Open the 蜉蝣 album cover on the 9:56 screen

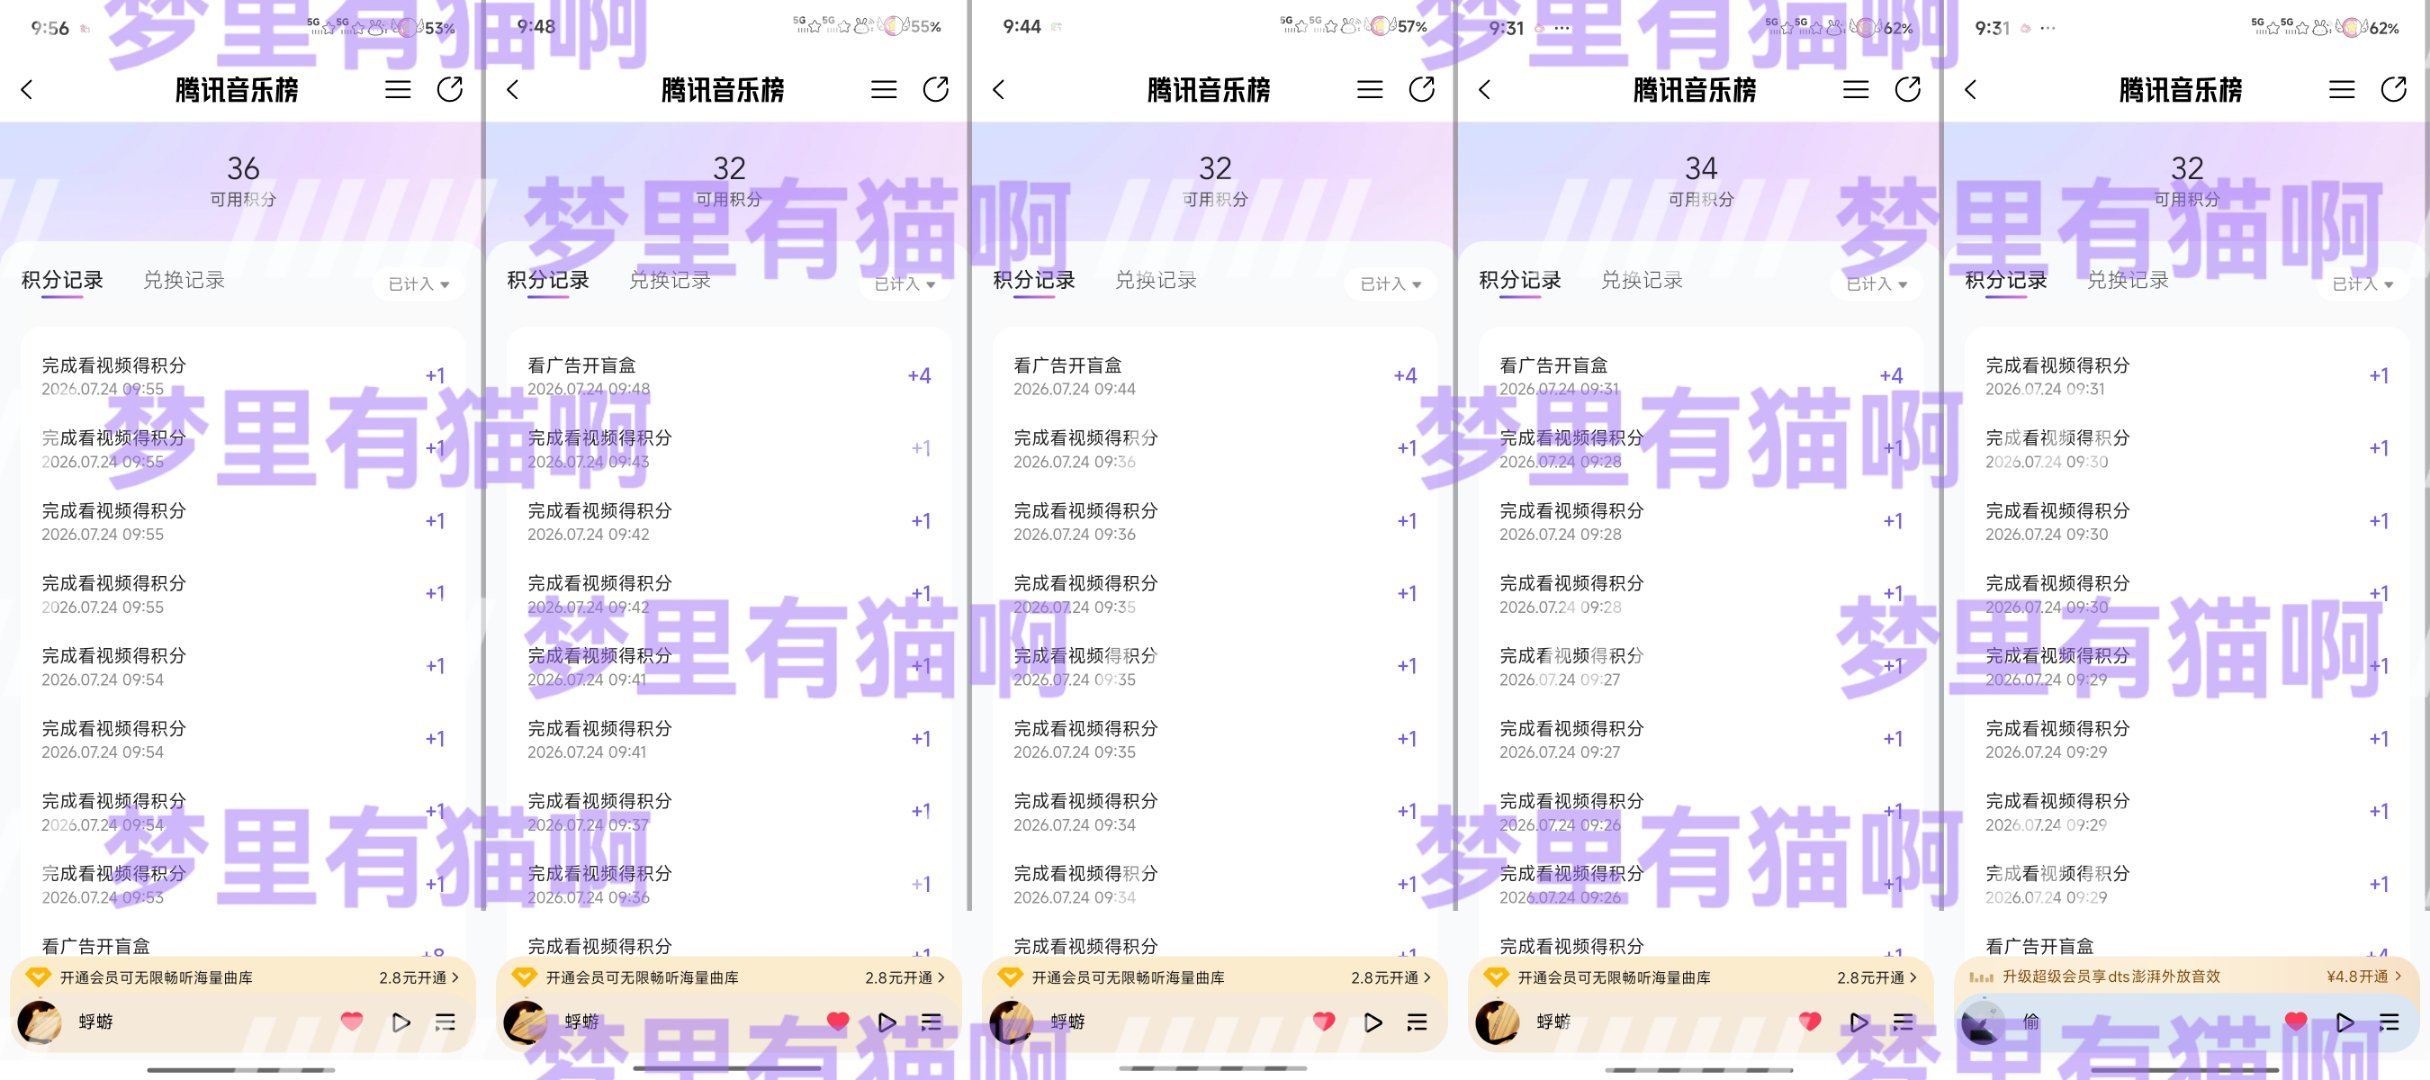tap(40, 1022)
